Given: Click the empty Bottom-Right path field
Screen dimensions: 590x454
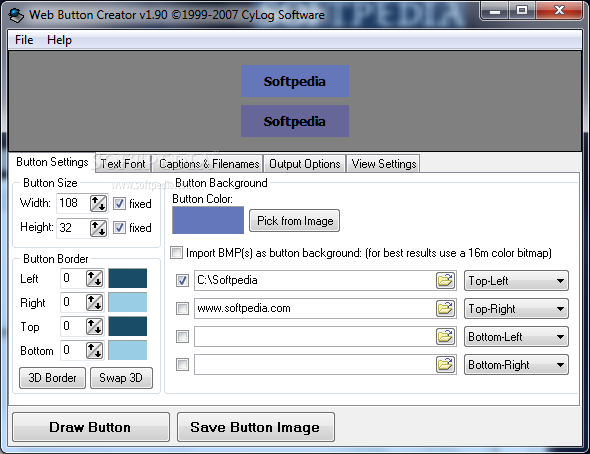Looking at the screenshot, I should pyautogui.click(x=315, y=364).
